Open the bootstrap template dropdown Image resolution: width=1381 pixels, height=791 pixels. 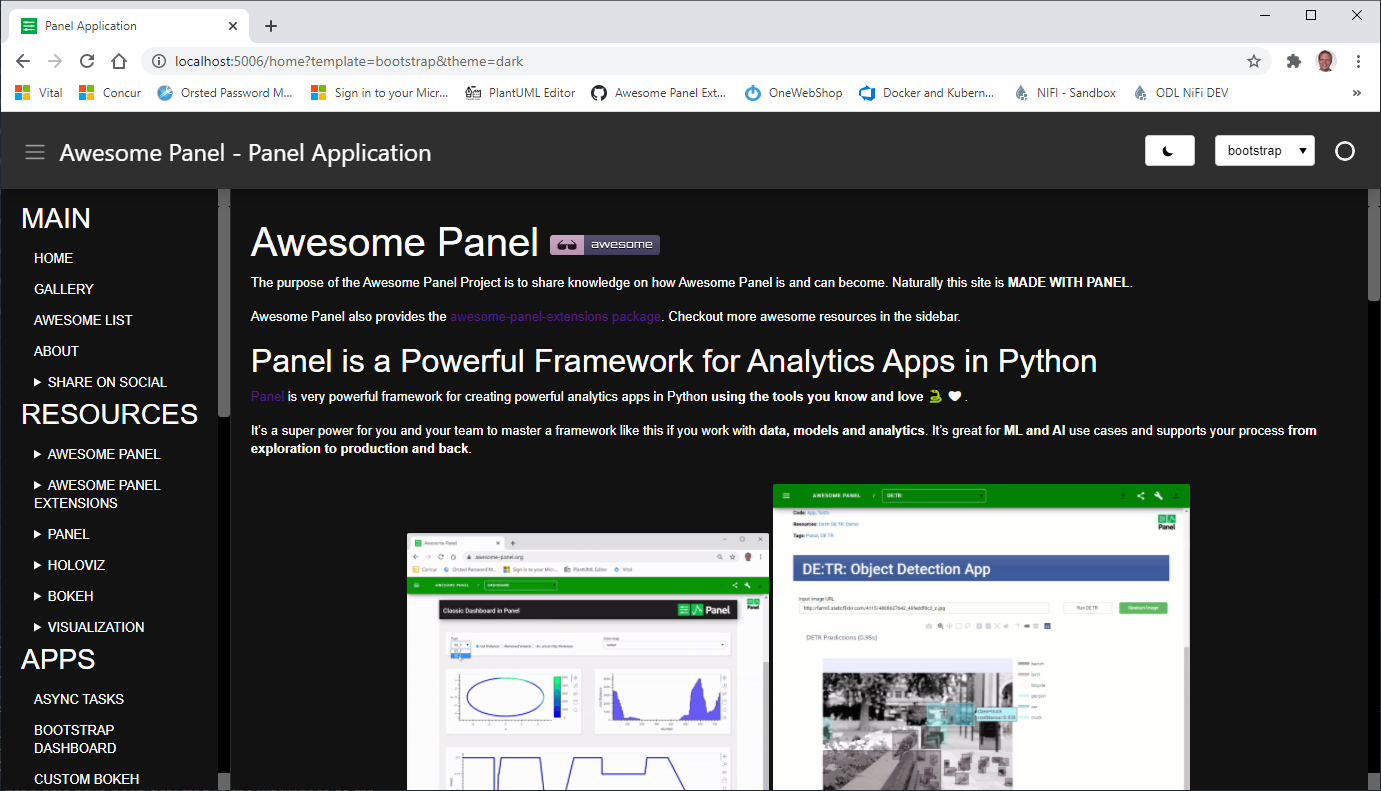pyautogui.click(x=1264, y=150)
